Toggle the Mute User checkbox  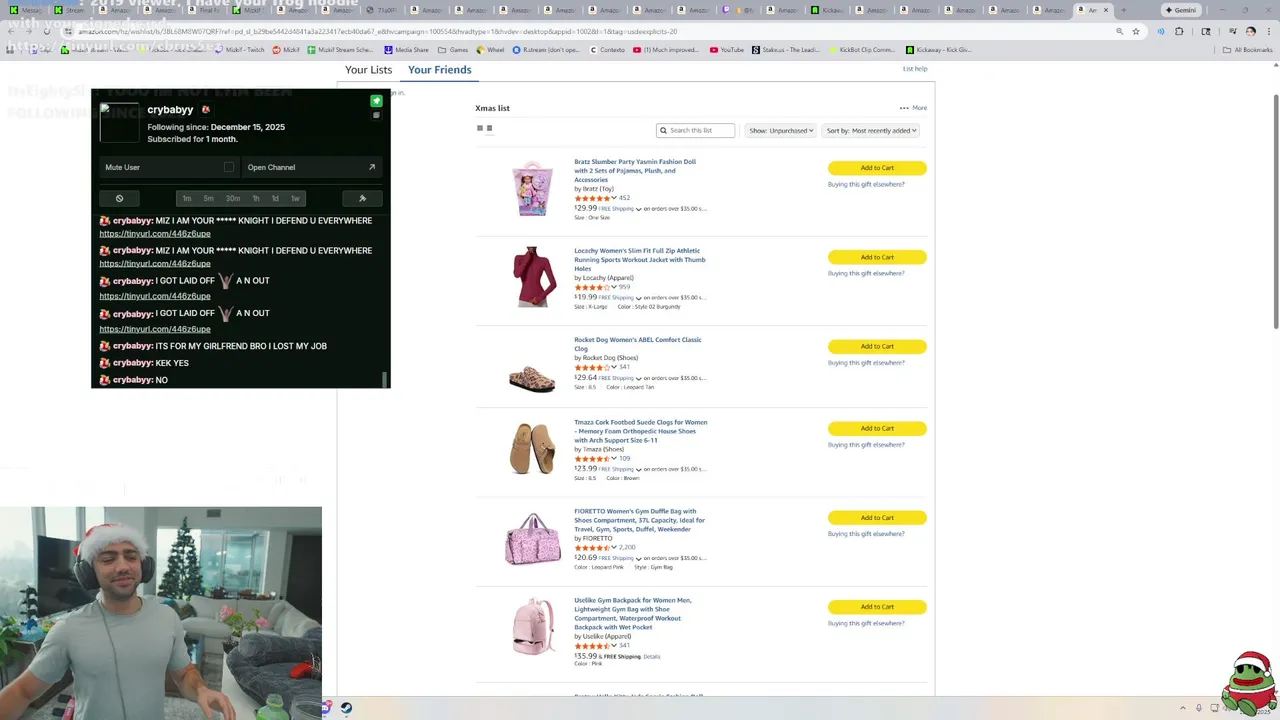pos(229,167)
